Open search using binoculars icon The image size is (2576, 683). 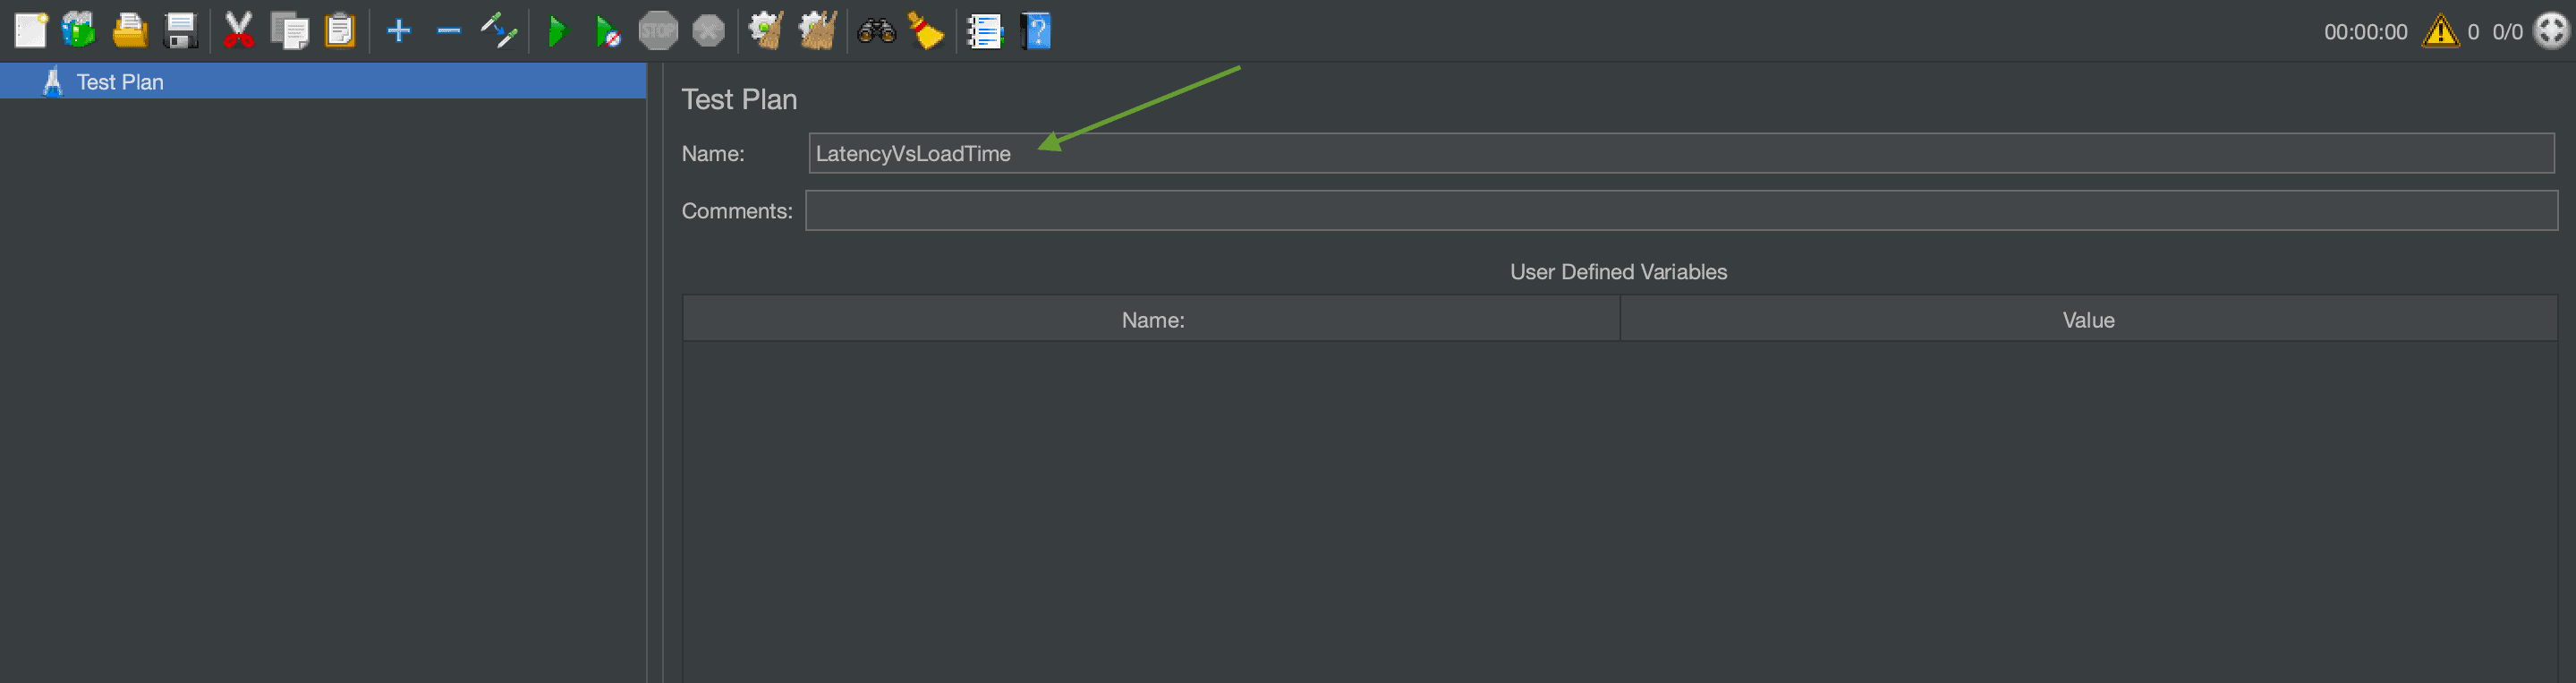(876, 31)
